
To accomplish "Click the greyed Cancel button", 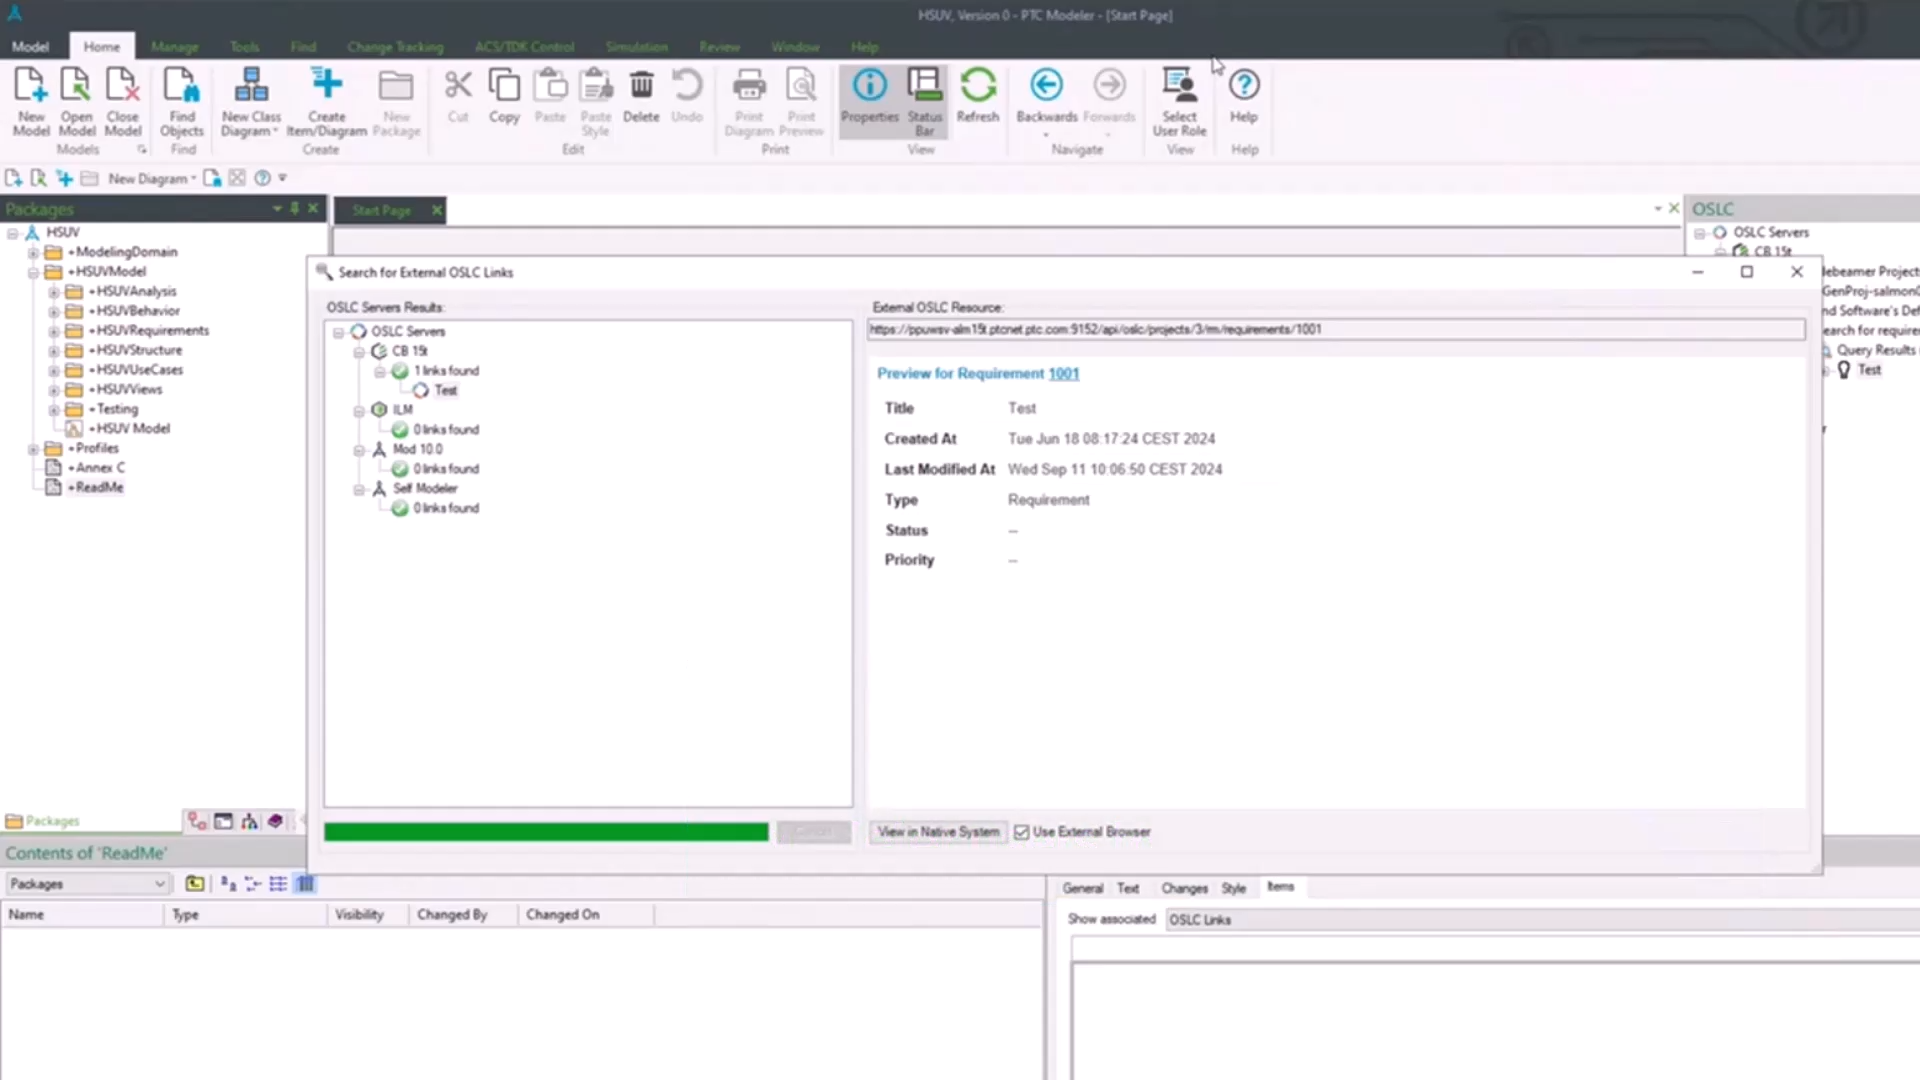I will [813, 832].
